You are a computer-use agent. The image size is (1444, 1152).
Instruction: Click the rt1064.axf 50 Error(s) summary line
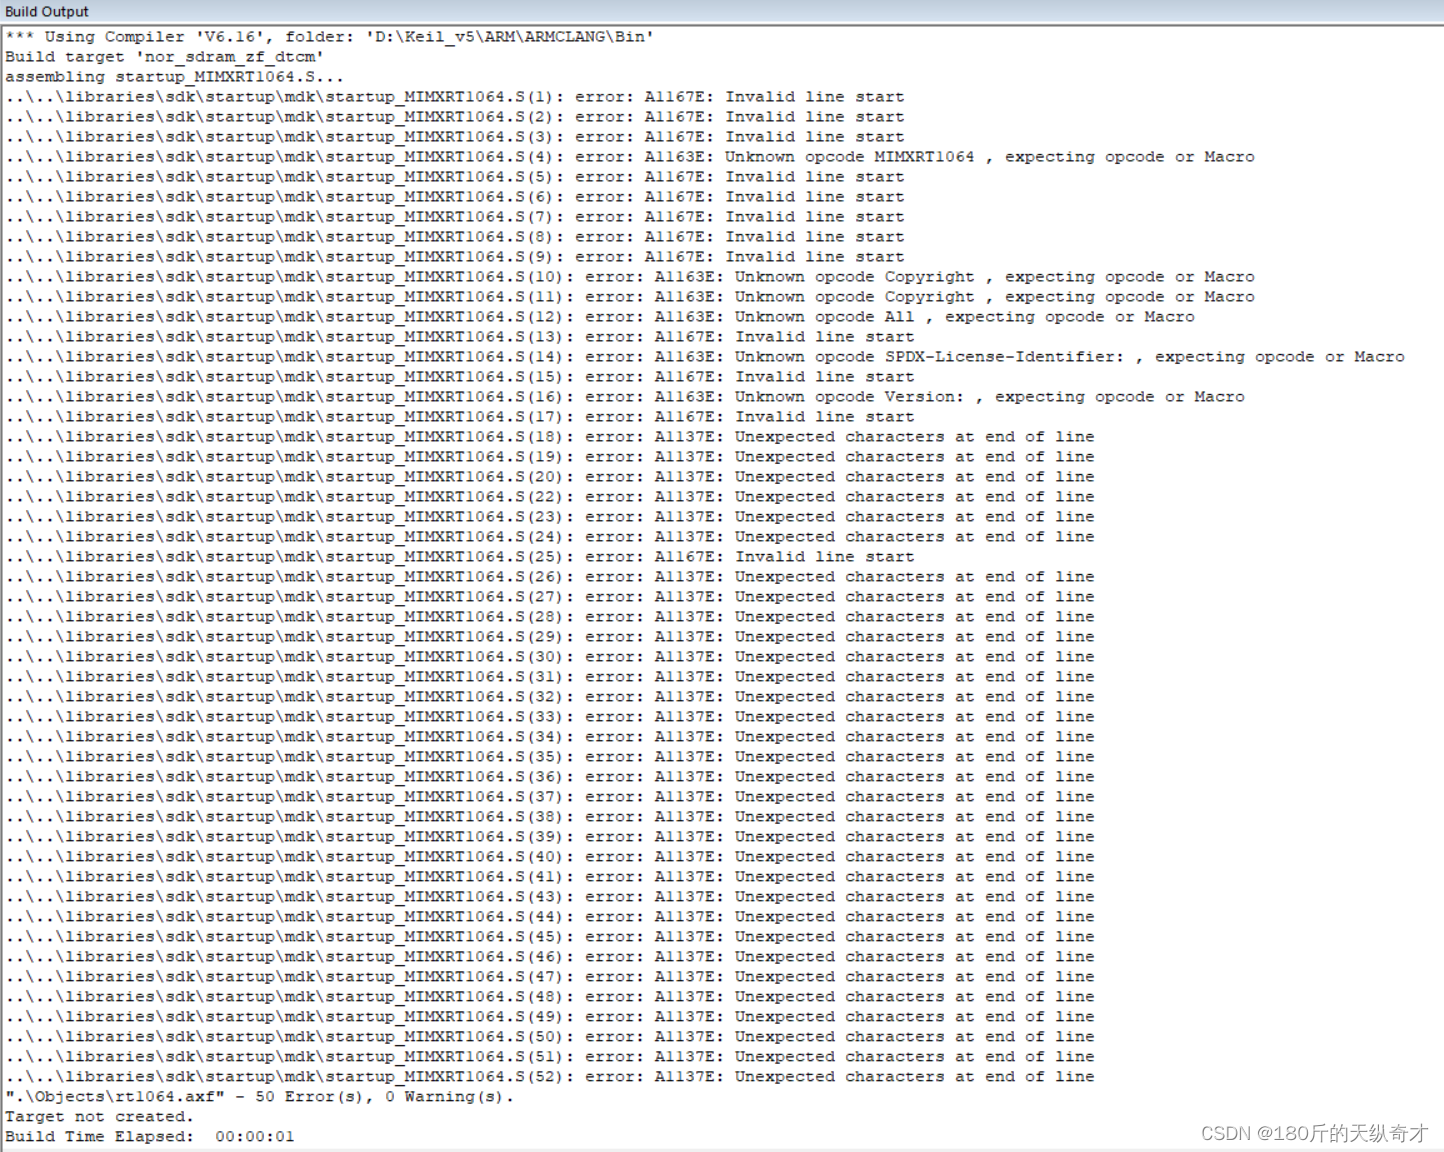[260, 1096]
